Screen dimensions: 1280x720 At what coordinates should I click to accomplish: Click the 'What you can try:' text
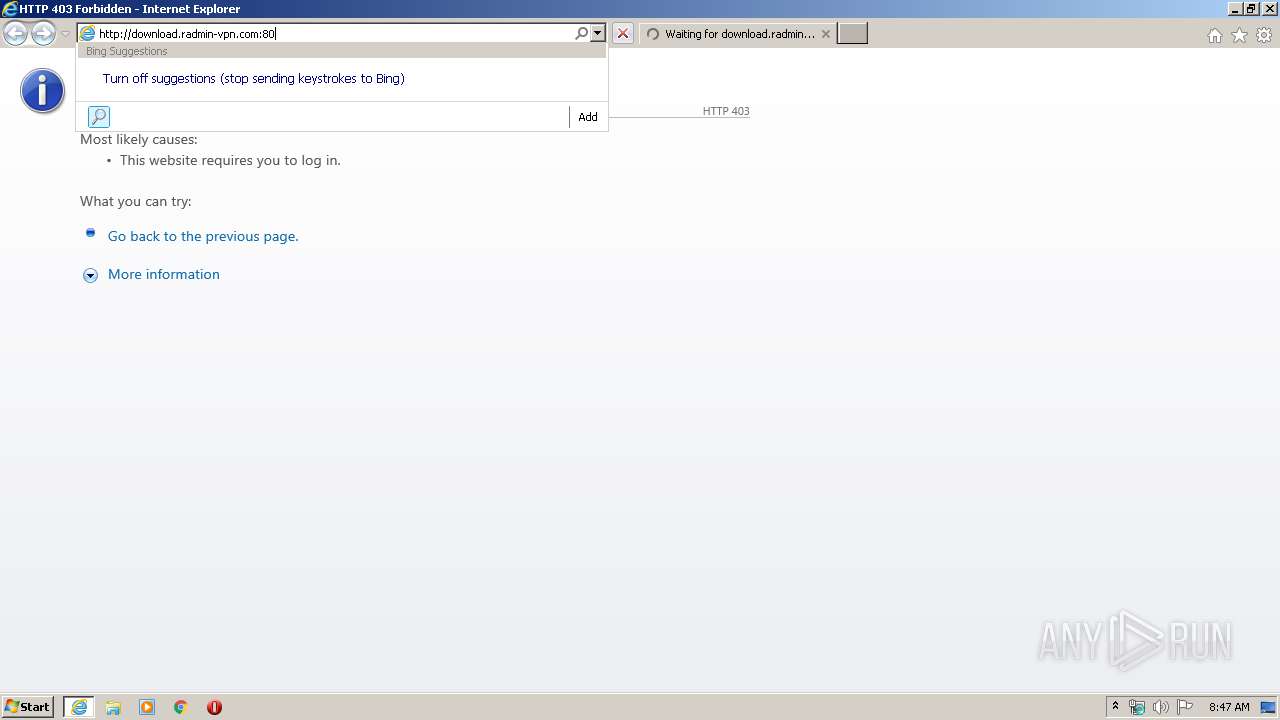tap(136, 201)
